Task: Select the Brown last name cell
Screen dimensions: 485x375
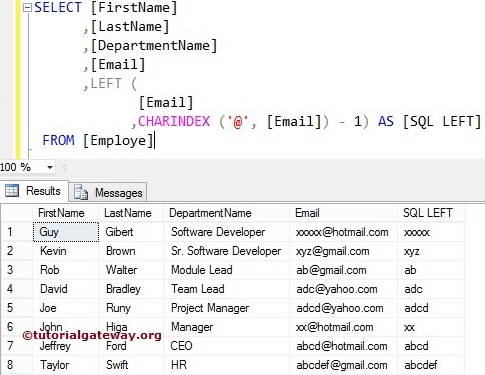Action: (x=131, y=251)
